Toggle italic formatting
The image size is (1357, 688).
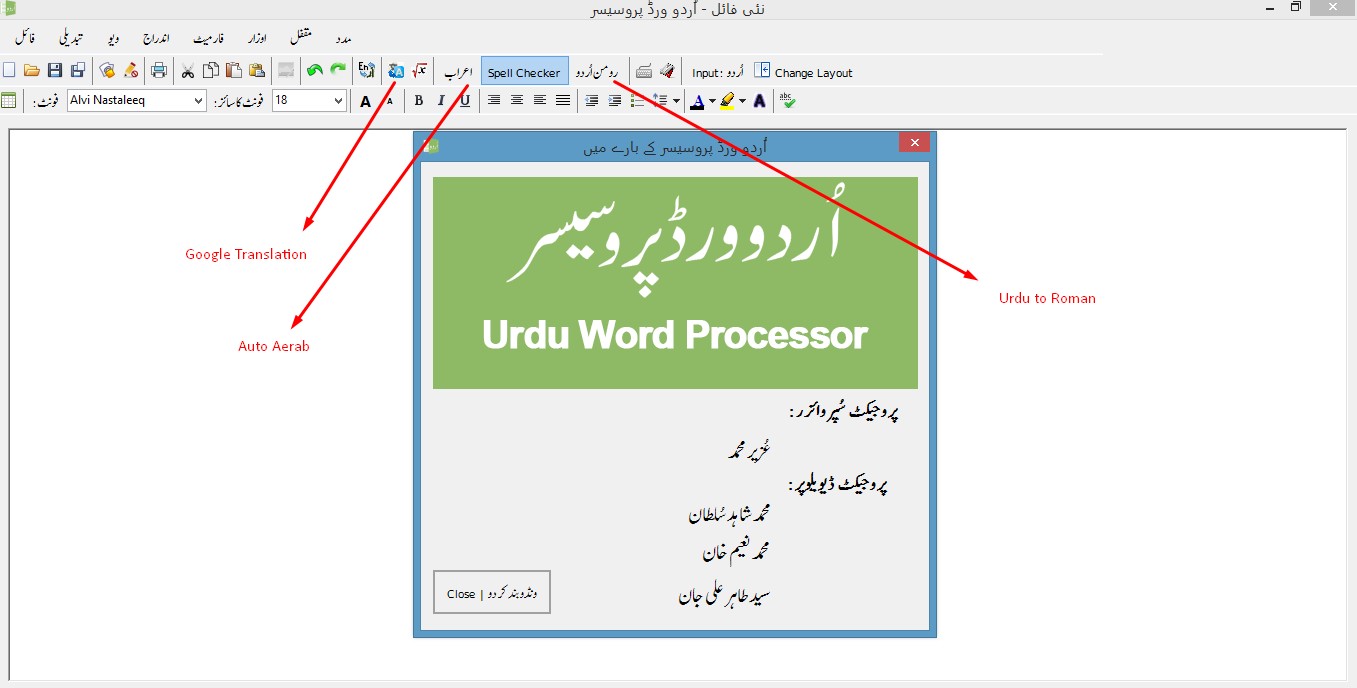tap(441, 100)
